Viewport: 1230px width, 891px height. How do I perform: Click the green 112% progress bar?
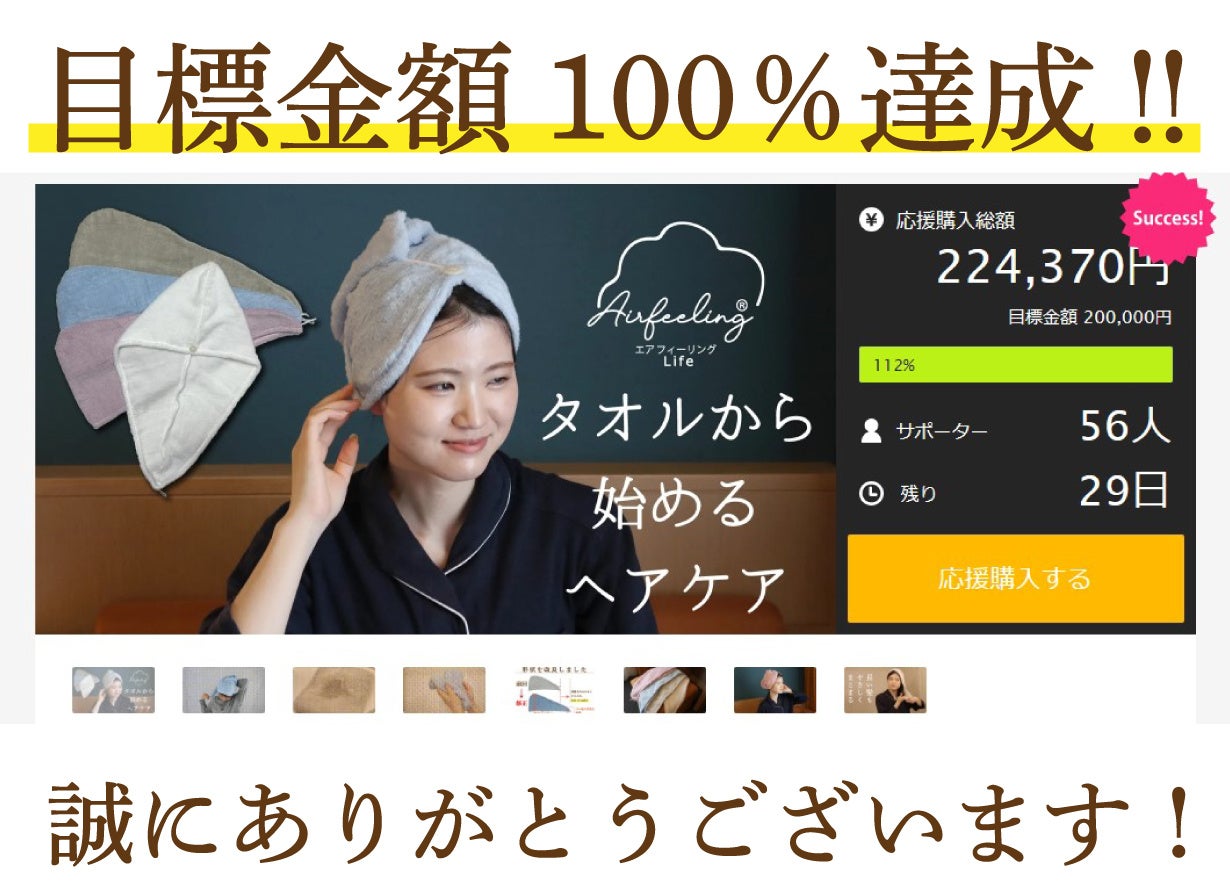pos(1015,365)
